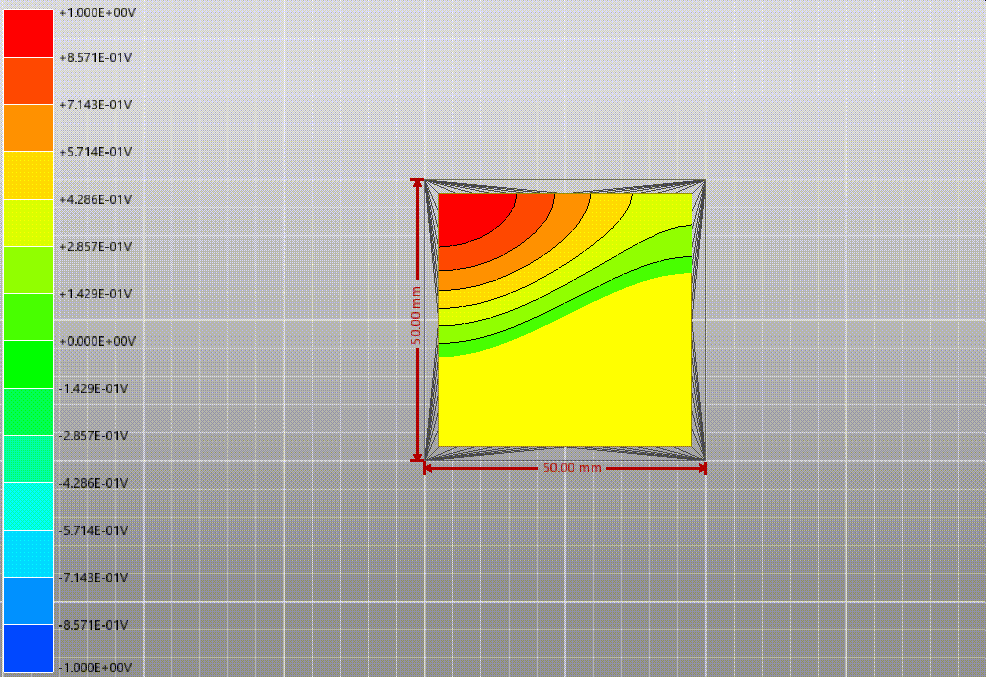Screen dimensions: 986x677
Task: Click the -1.429E-01V legend label
Action: coord(94,388)
